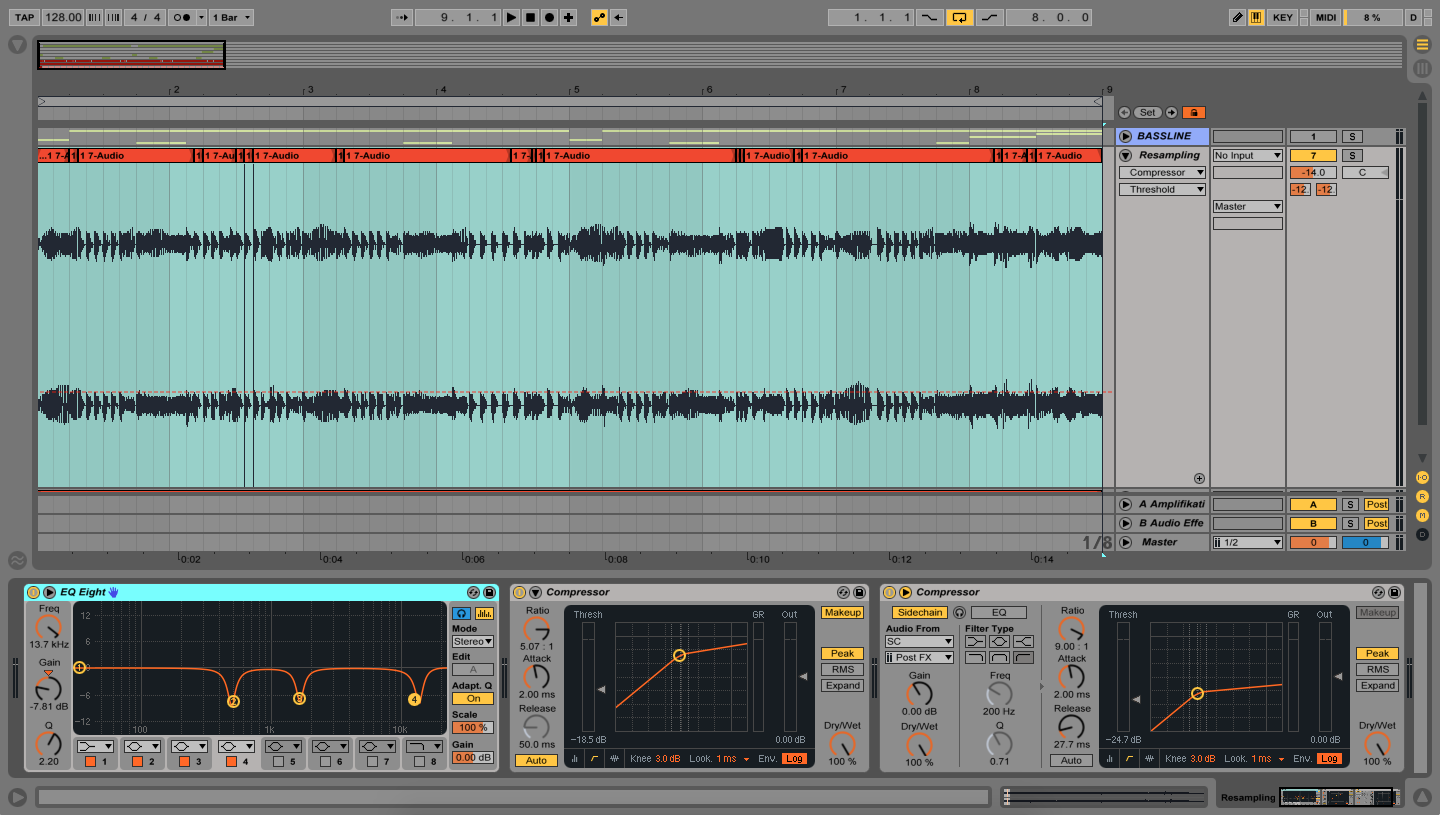Fold the EQ Eight device with triangle
Image resolution: width=1440 pixels, height=815 pixels.
[49, 592]
